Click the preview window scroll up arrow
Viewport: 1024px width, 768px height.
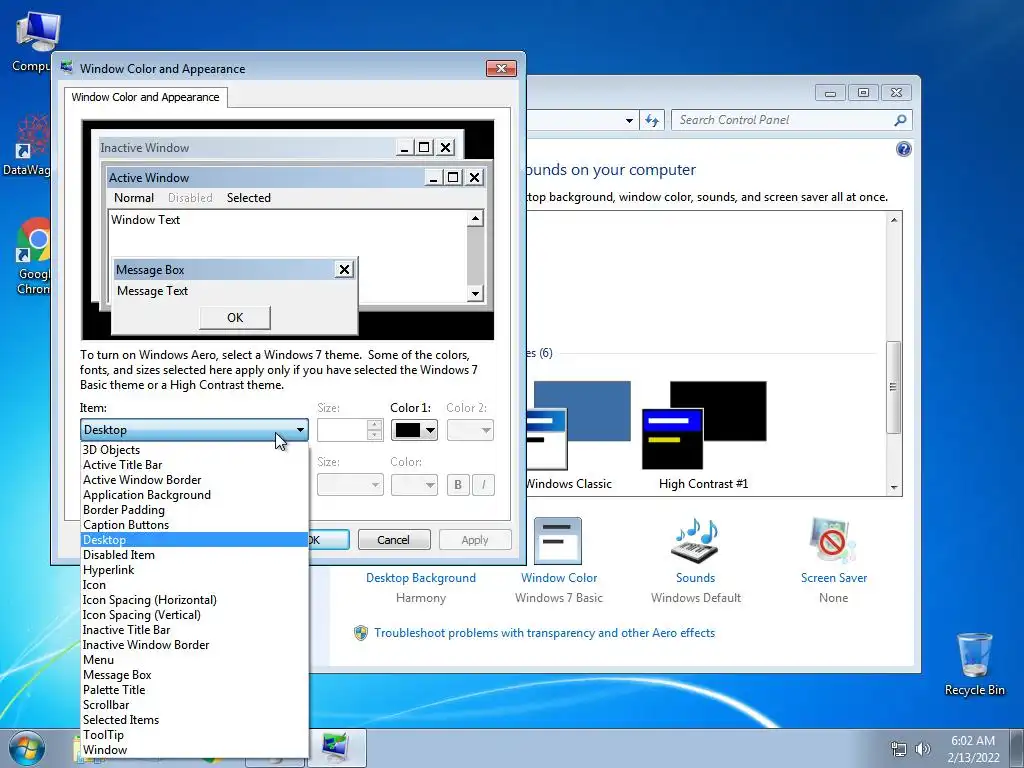[x=475, y=218]
